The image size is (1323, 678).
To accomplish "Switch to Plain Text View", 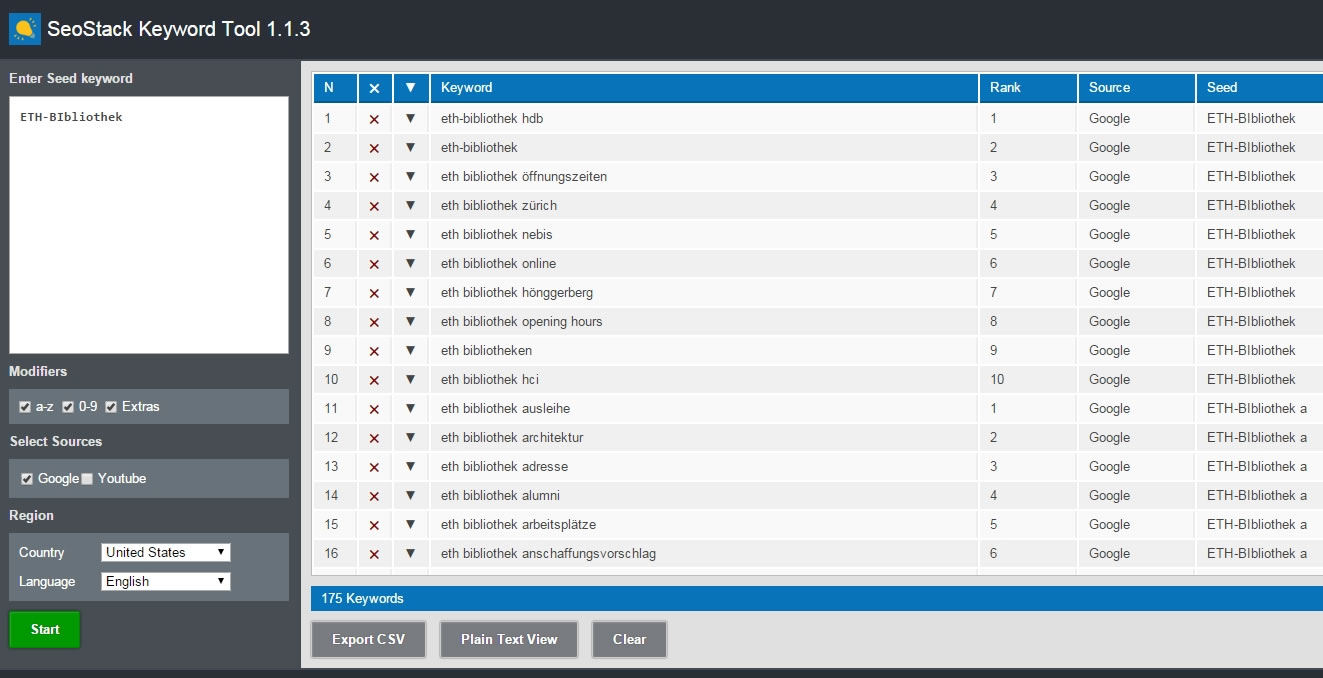I will 509,639.
